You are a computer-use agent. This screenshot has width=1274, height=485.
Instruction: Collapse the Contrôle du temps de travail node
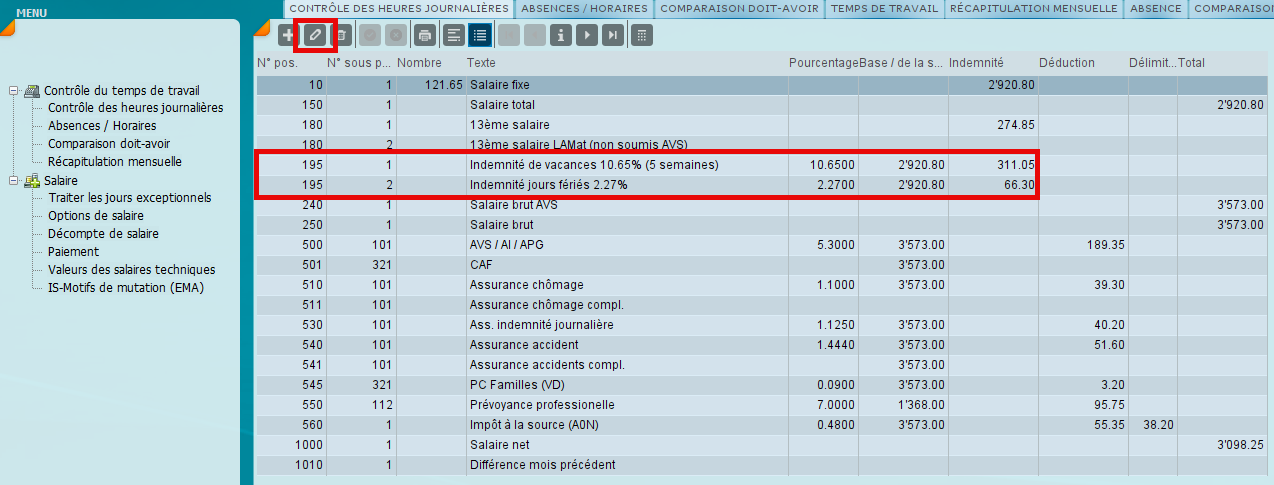tap(14, 90)
